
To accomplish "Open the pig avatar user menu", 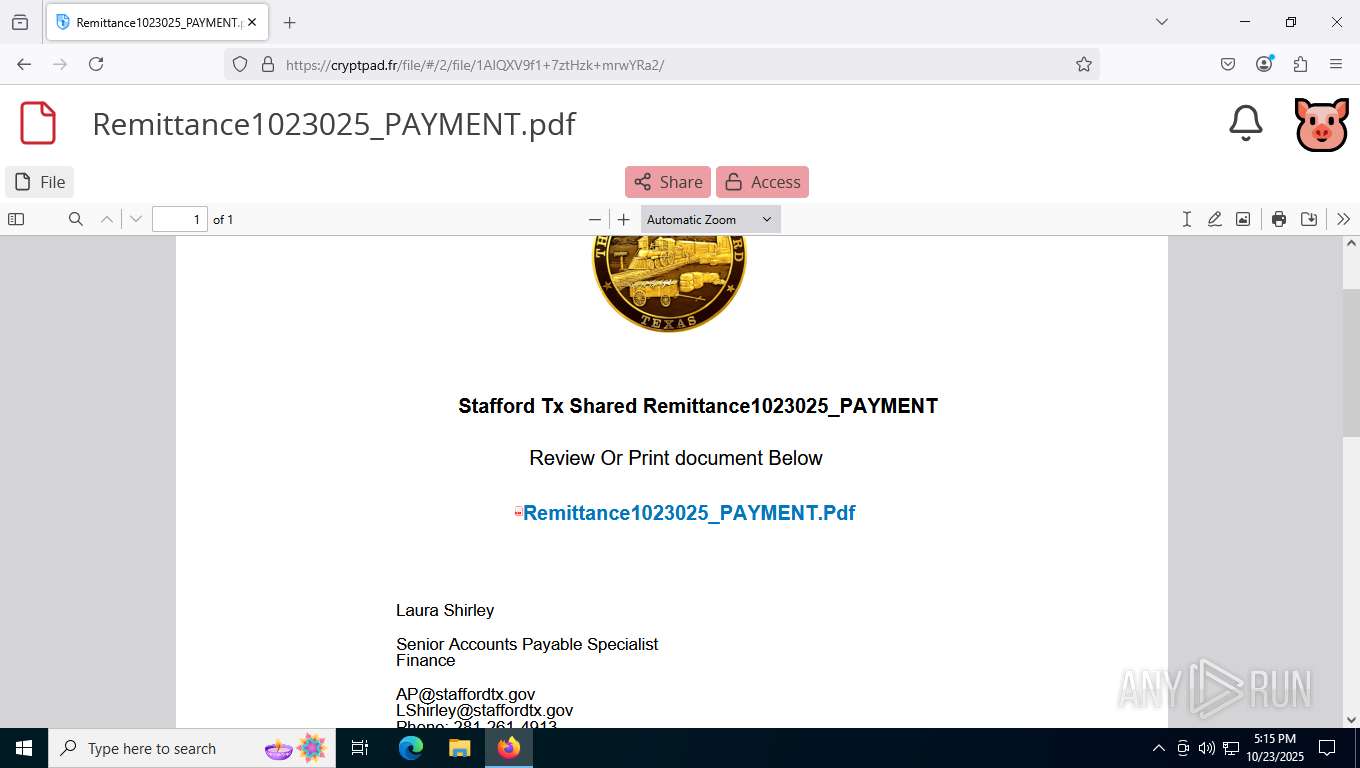I will pos(1321,124).
